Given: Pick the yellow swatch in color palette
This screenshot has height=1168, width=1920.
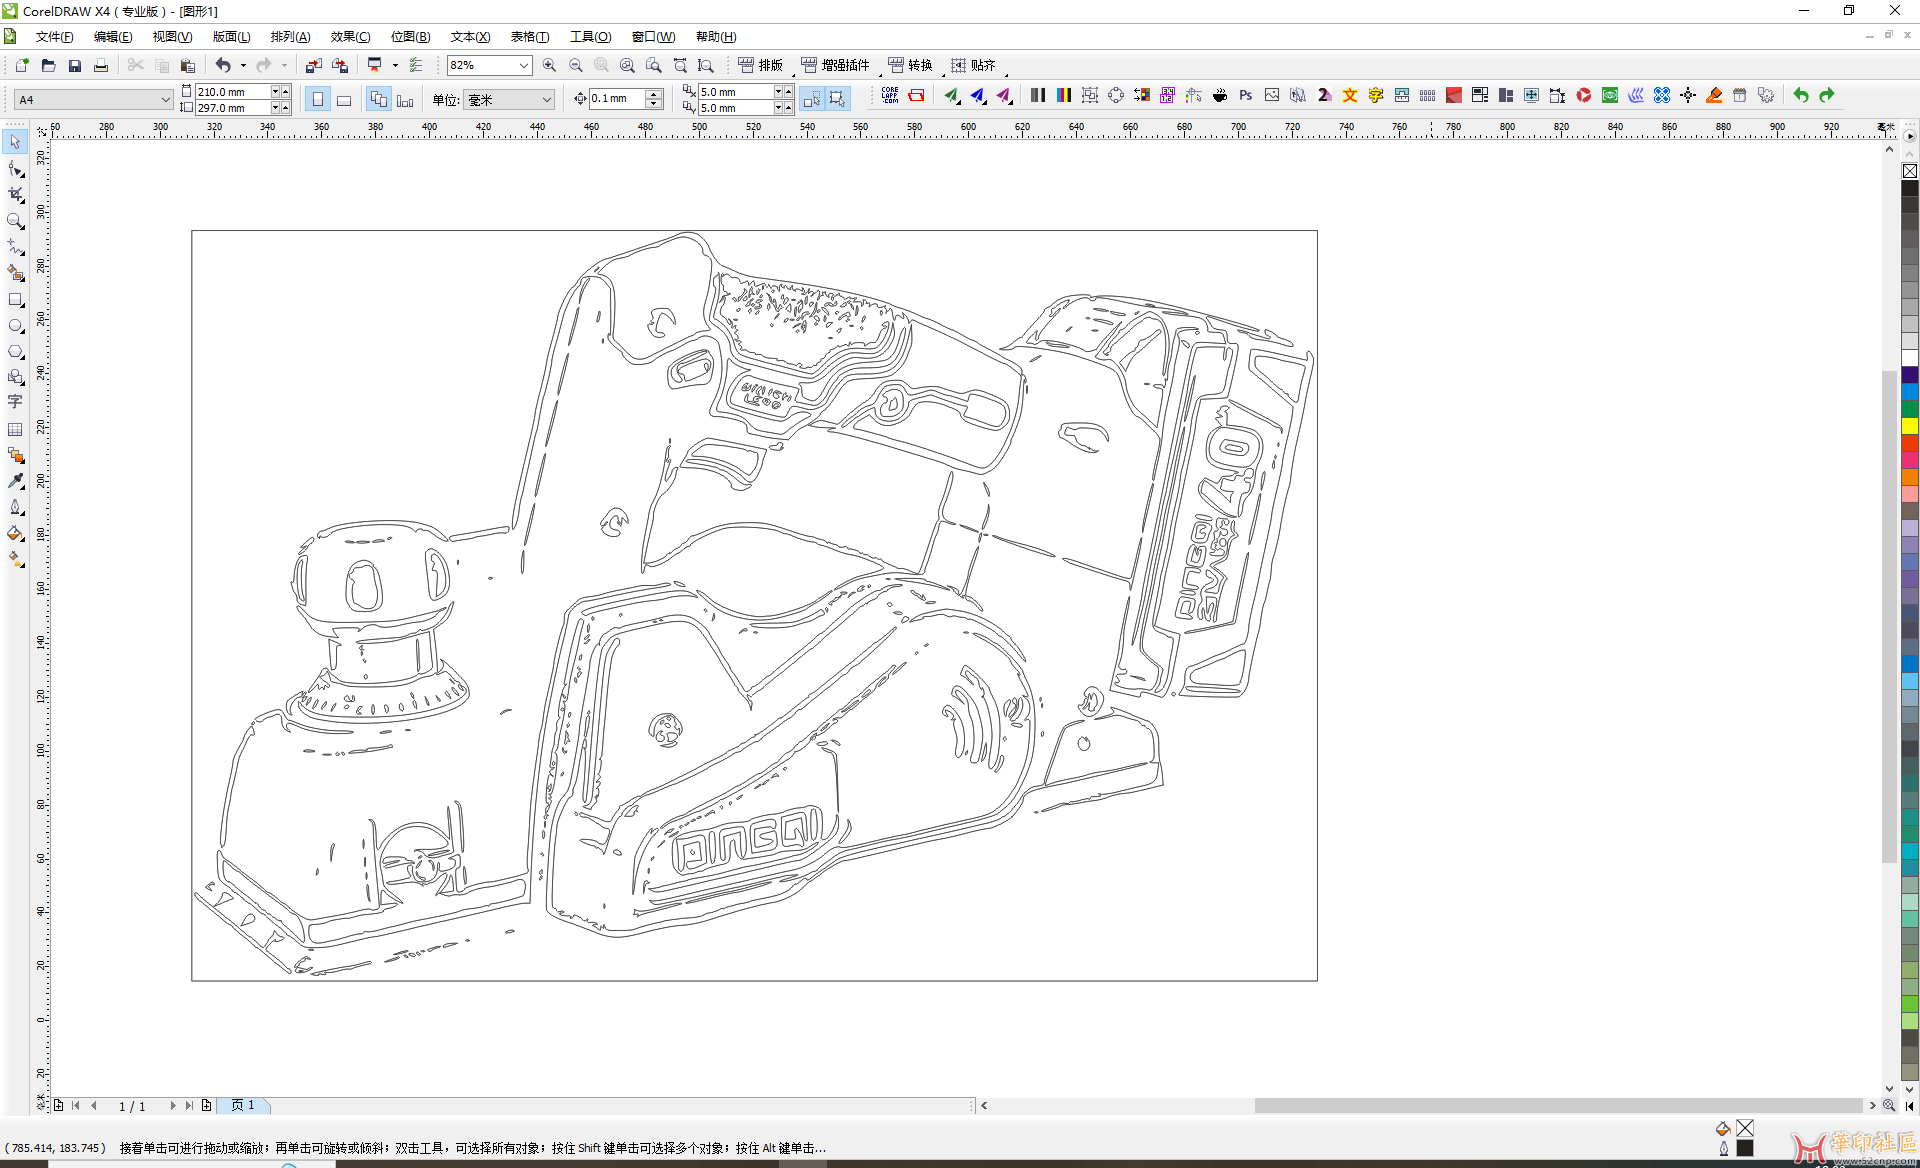Looking at the screenshot, I should coord(1909,426).
